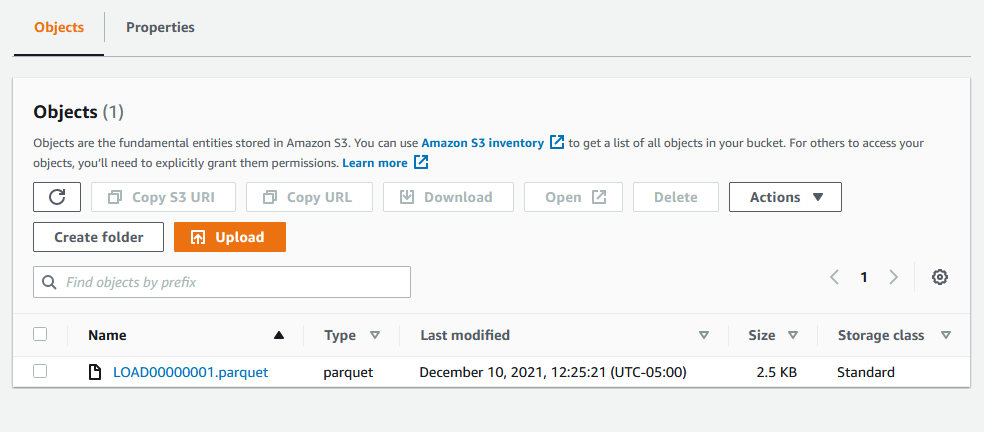This screenshot has width=984, height=432.
Task: Go to previous page arrow
Action: pyautogui.click(x=835, y=278)
